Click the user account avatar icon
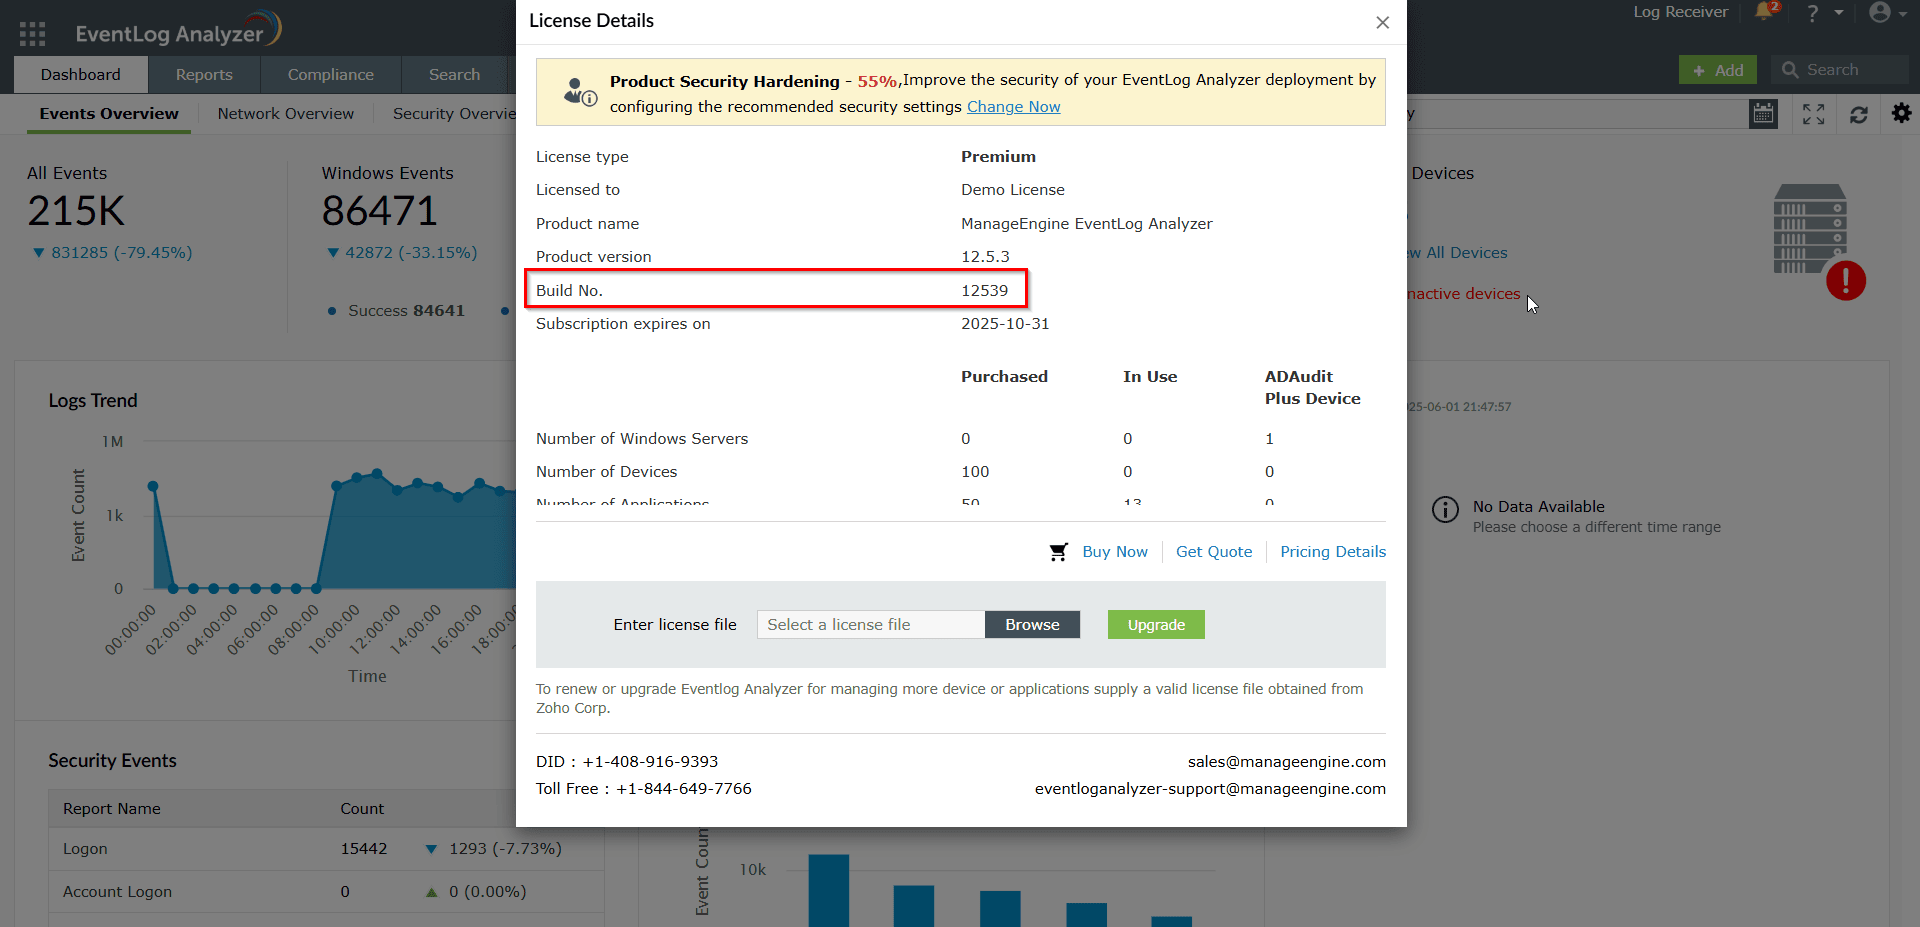1920x927 pixels. 1880,12
